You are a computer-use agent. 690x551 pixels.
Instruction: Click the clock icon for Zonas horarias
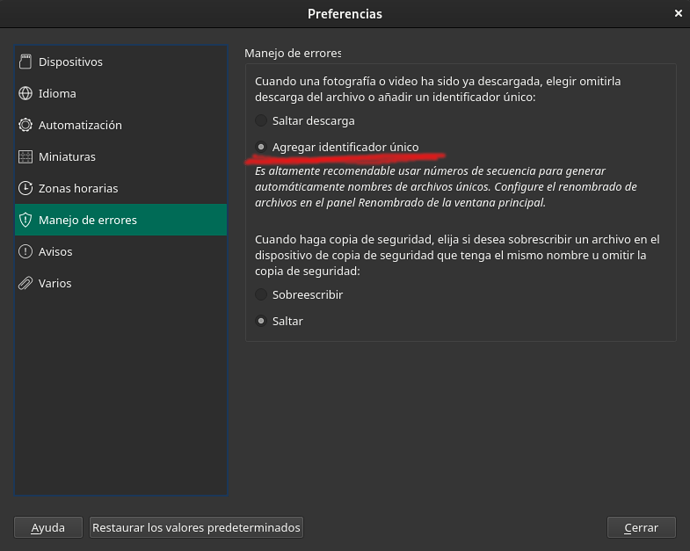click(x=26, y=188)
